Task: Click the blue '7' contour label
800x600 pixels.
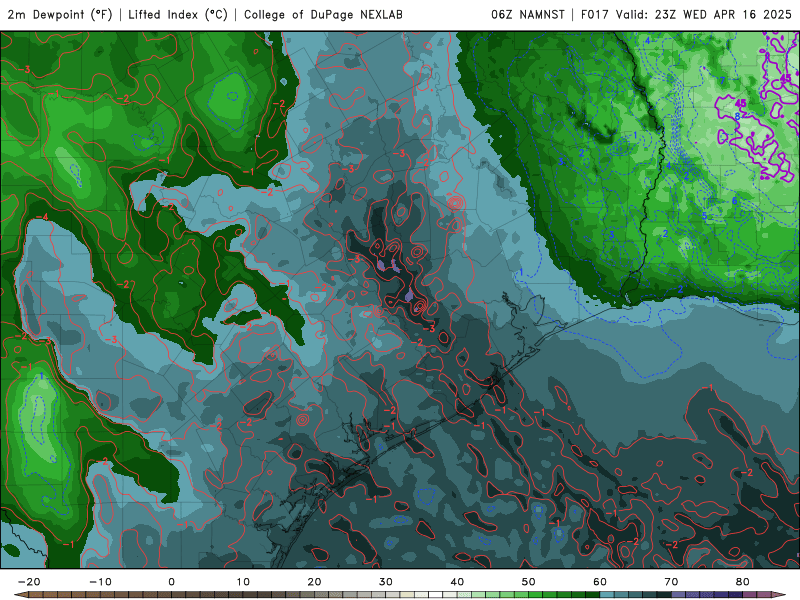Action: pyautogui.click(x=722, y=81)
